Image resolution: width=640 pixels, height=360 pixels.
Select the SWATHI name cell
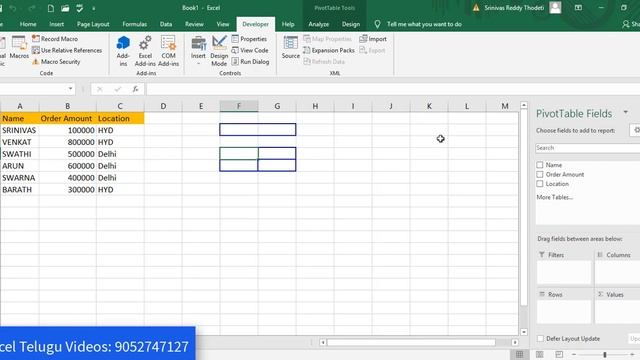(20, 154)
